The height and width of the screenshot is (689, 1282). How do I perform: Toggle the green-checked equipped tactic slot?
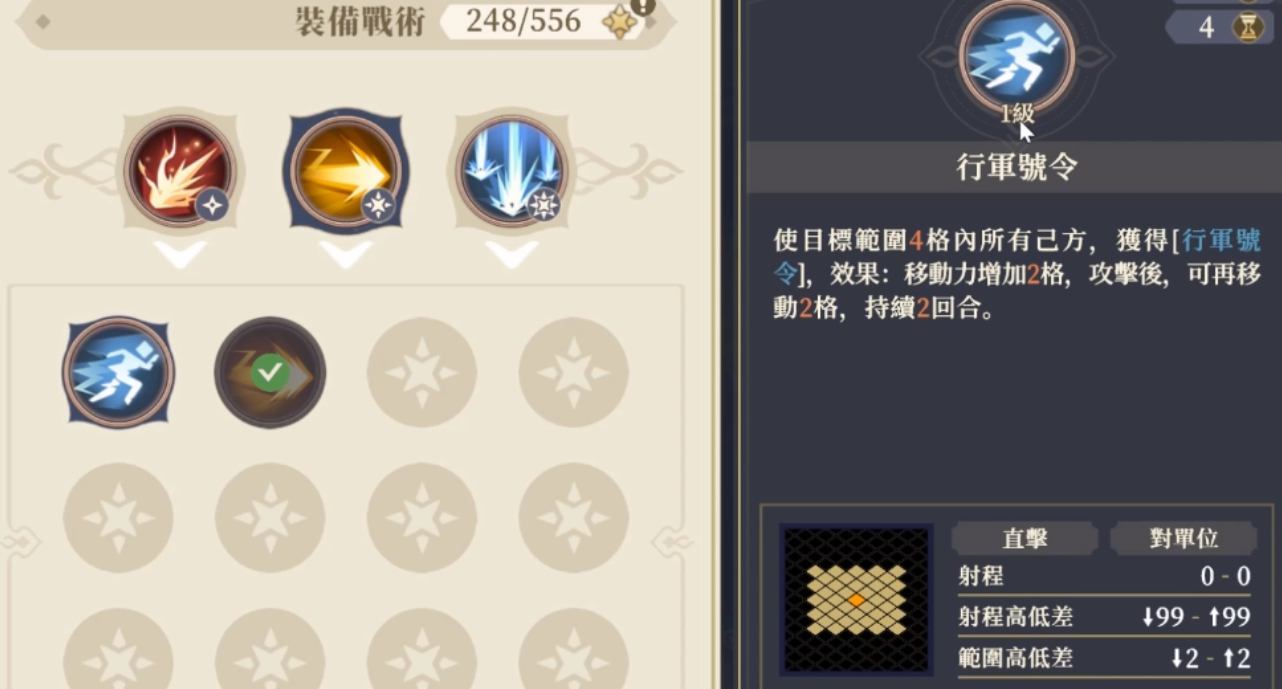coord(270,372)
